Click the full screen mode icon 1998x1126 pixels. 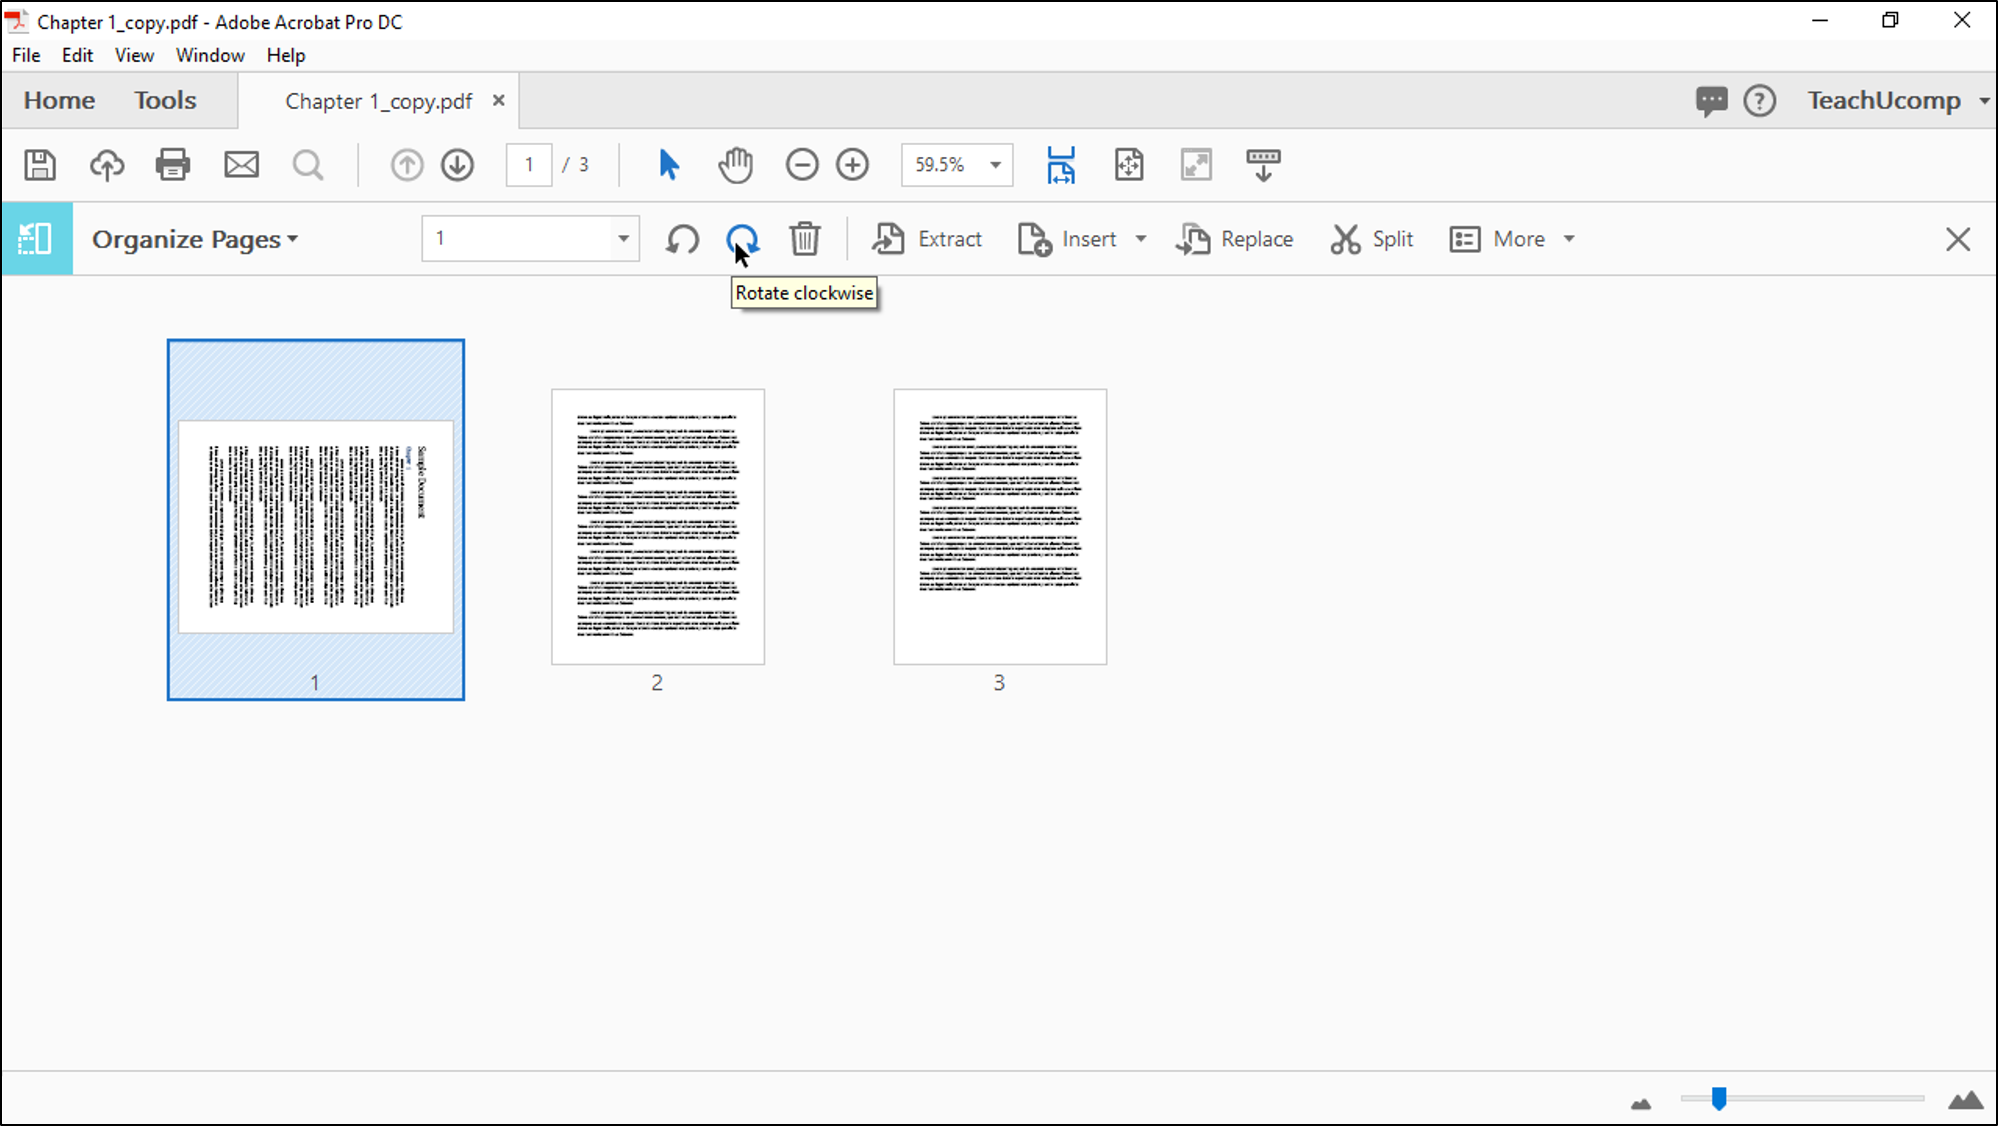point(1196,165)
